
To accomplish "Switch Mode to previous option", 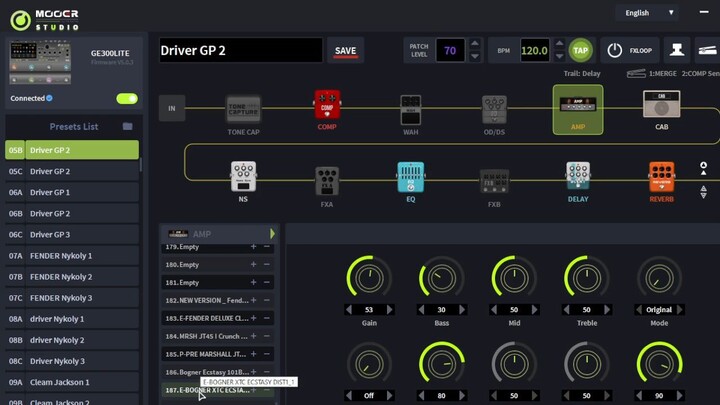I will [639, 309].
